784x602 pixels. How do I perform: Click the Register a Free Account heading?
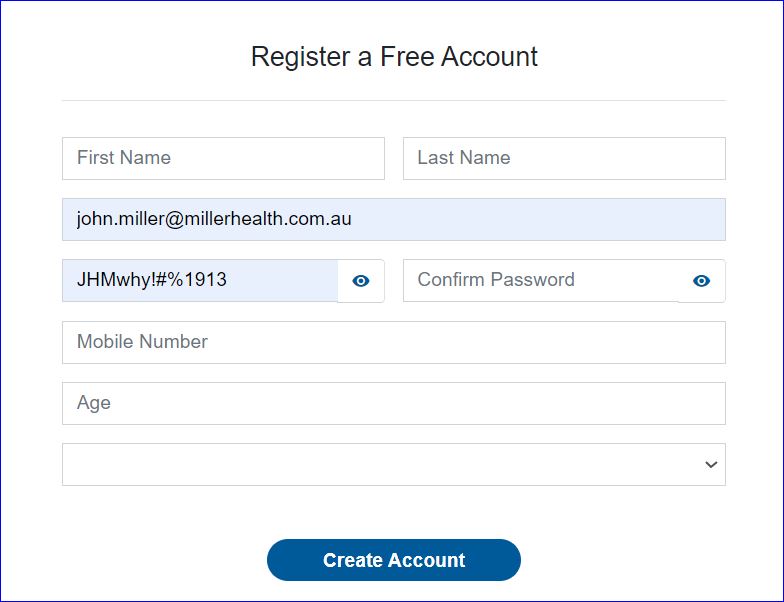coord(394,56)
